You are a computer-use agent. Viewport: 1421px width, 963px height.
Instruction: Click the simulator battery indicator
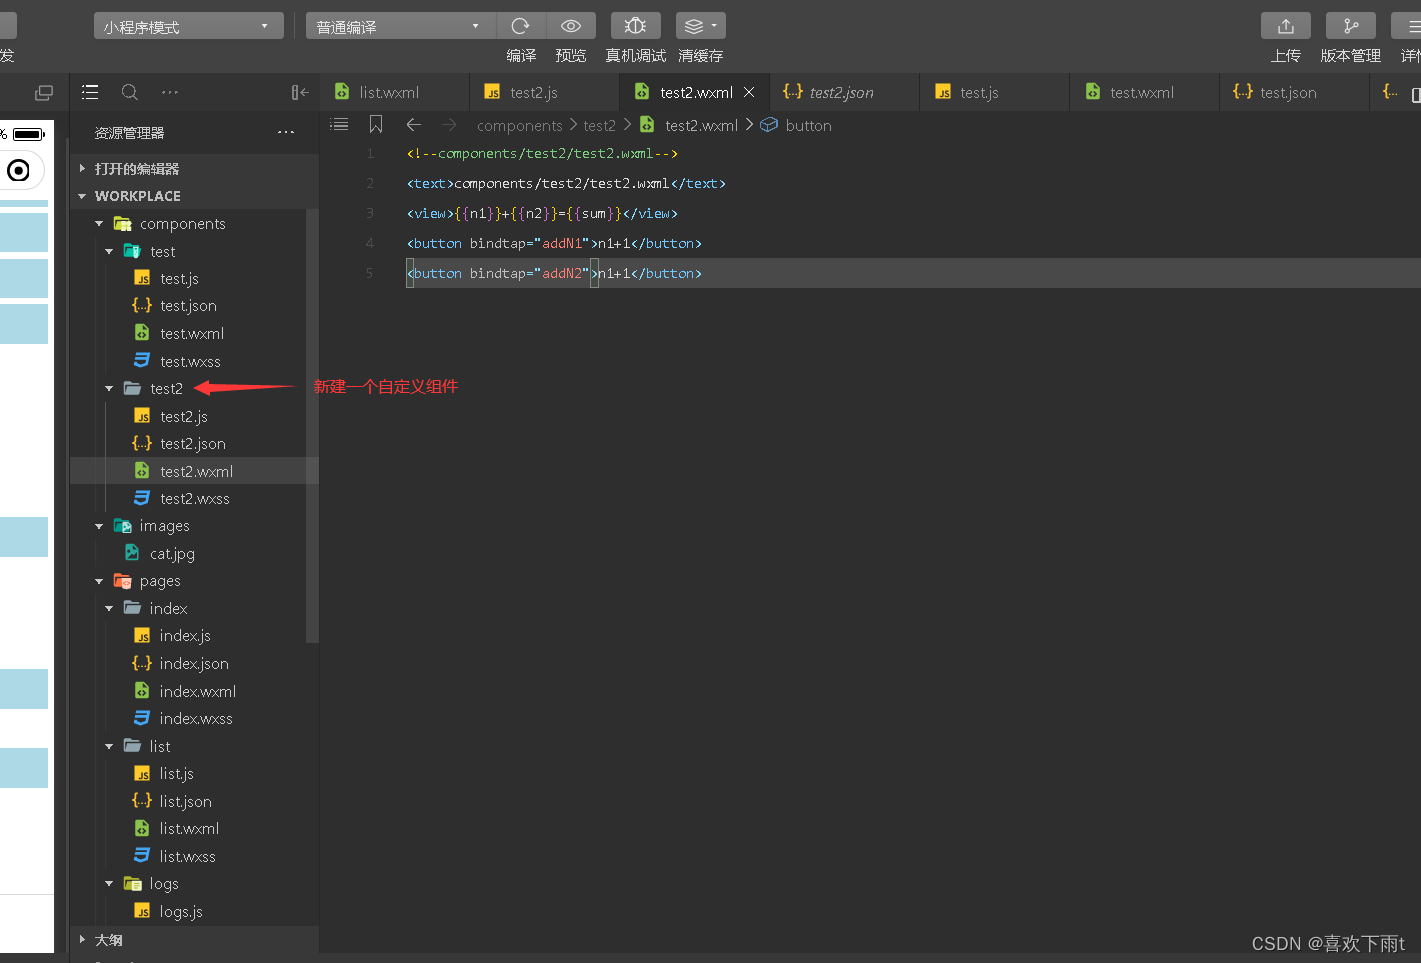pyautogui.click(x=28, y=134)
